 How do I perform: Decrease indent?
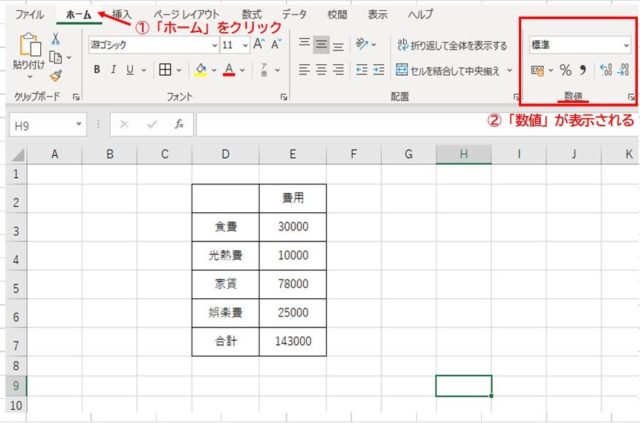point(362,70)
